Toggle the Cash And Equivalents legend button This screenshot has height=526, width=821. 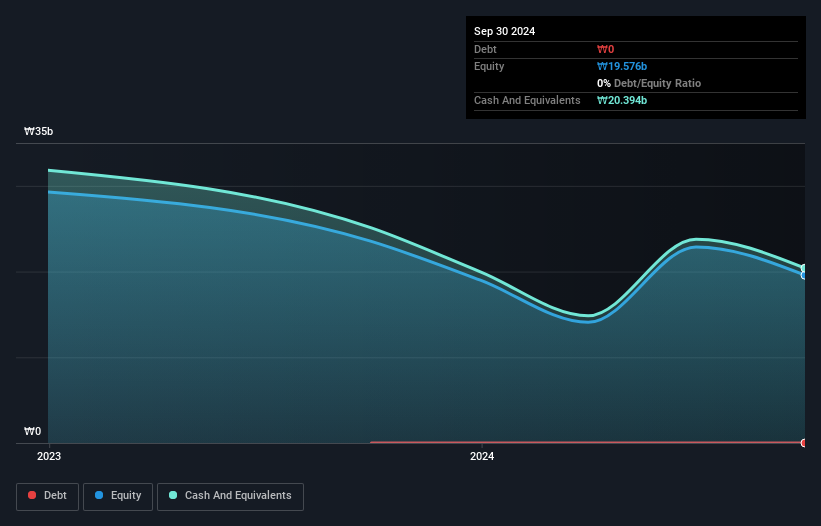point(230,496)
